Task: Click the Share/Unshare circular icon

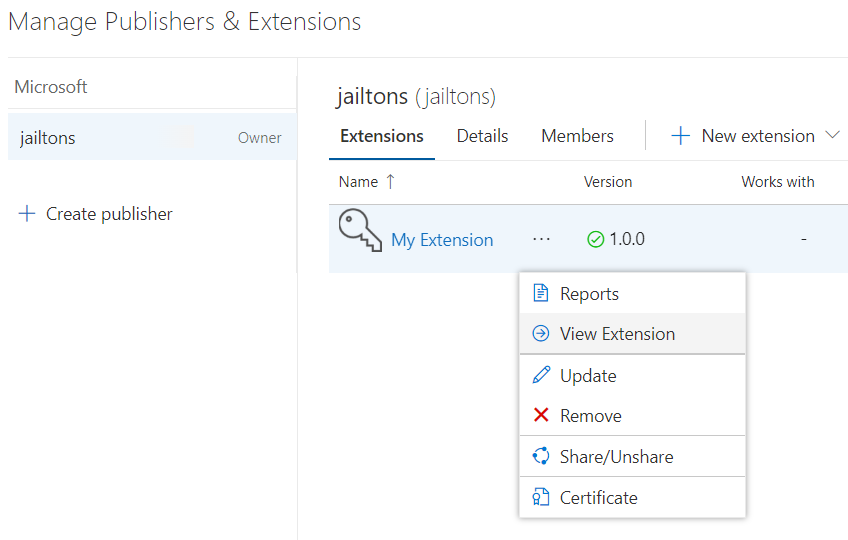Action: coord(541,456)
